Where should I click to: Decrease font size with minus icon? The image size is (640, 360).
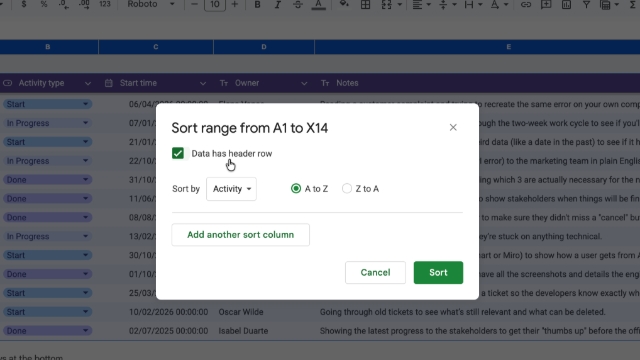[194, 4]
